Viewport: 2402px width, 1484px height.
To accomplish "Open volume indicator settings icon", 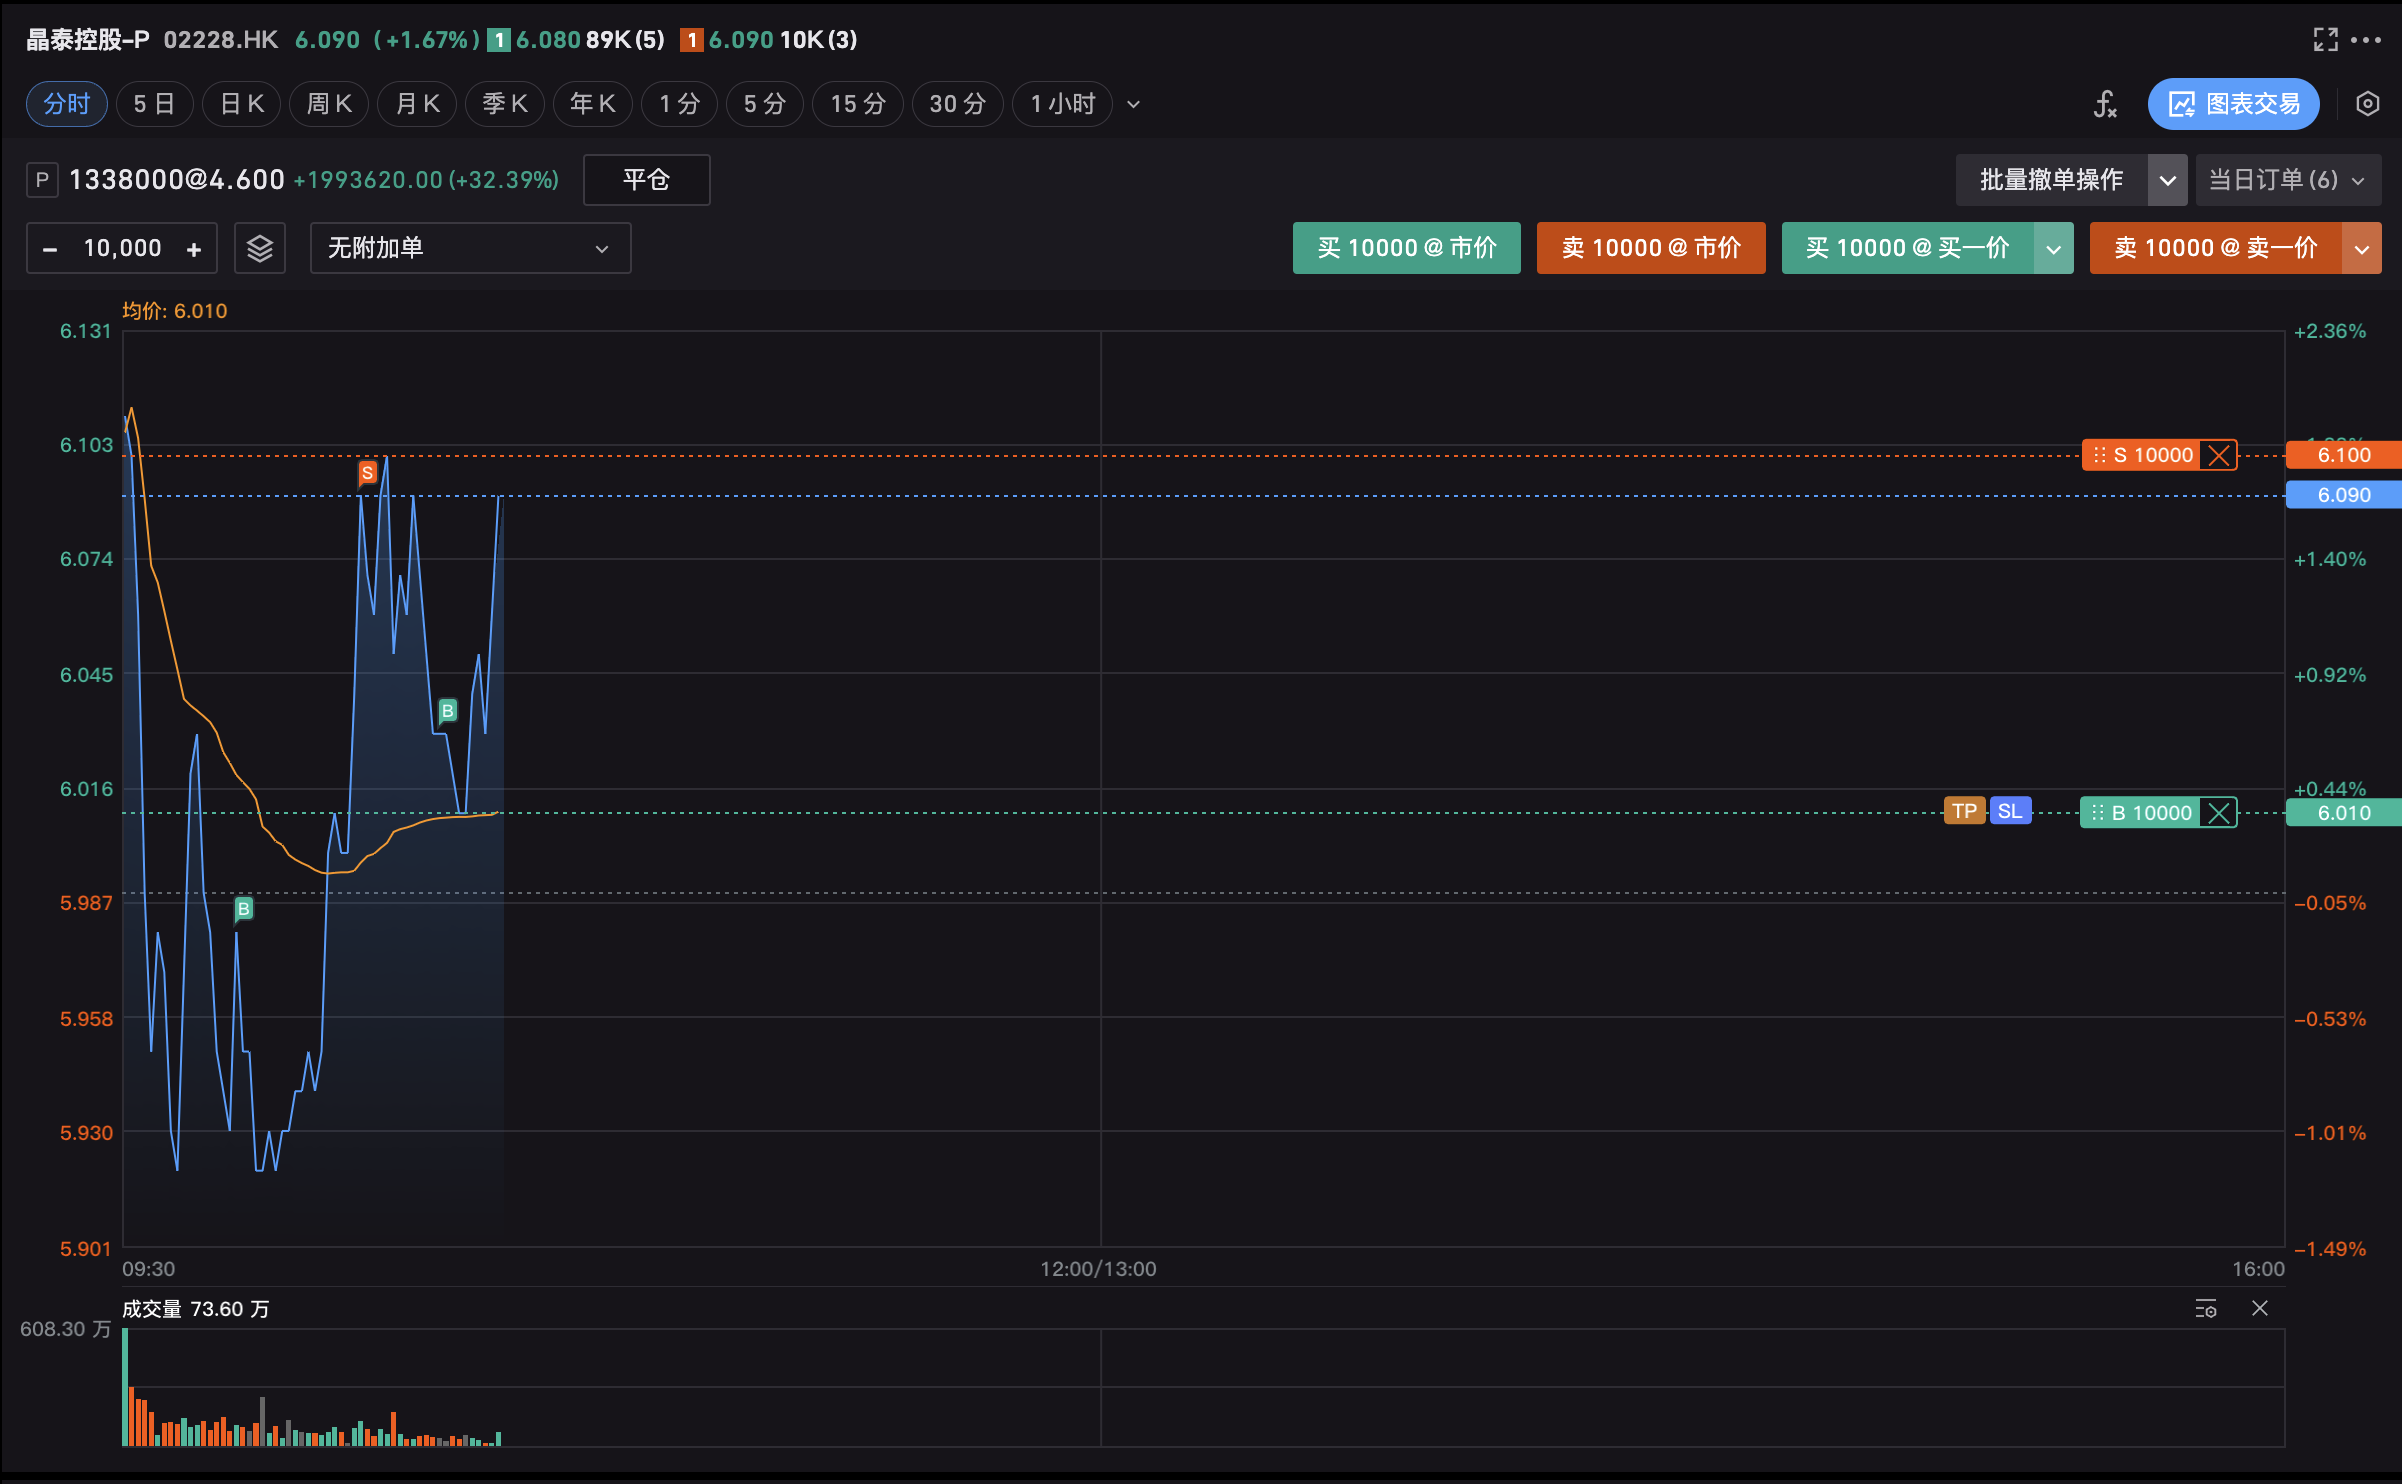I will tap(2206, 1309).
